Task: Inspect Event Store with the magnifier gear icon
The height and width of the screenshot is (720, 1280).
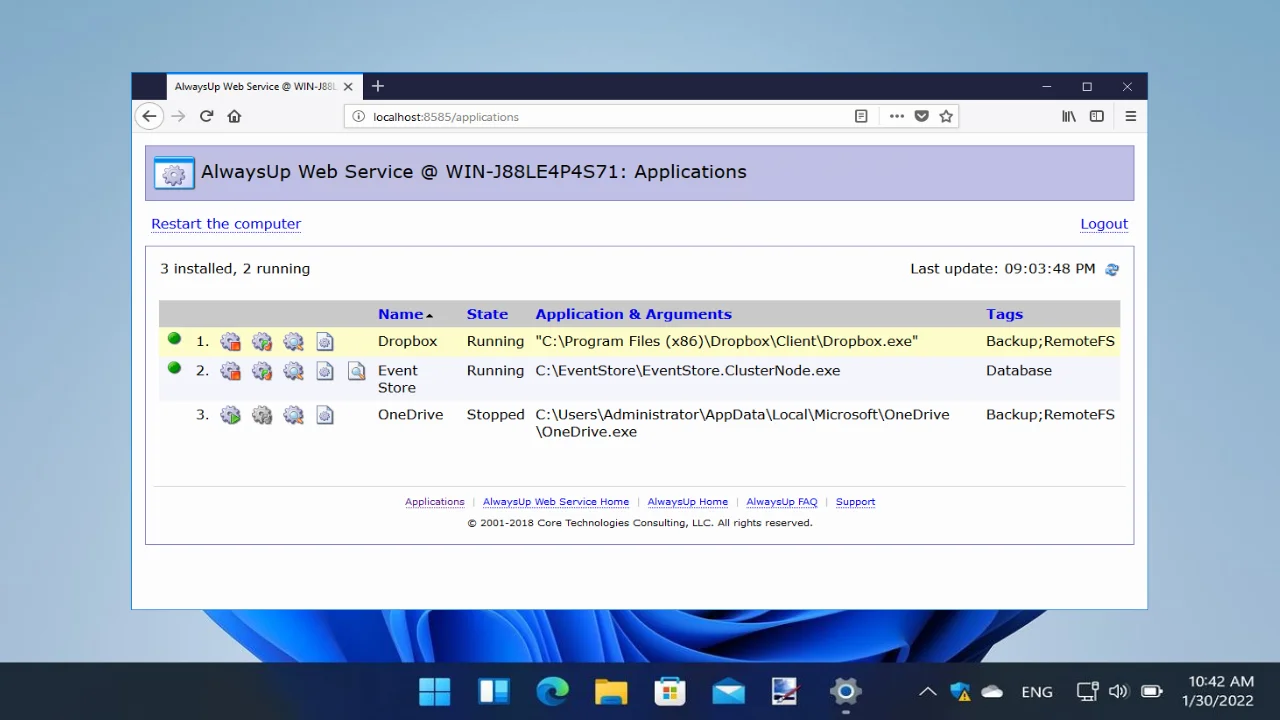Action: point(293,371)
